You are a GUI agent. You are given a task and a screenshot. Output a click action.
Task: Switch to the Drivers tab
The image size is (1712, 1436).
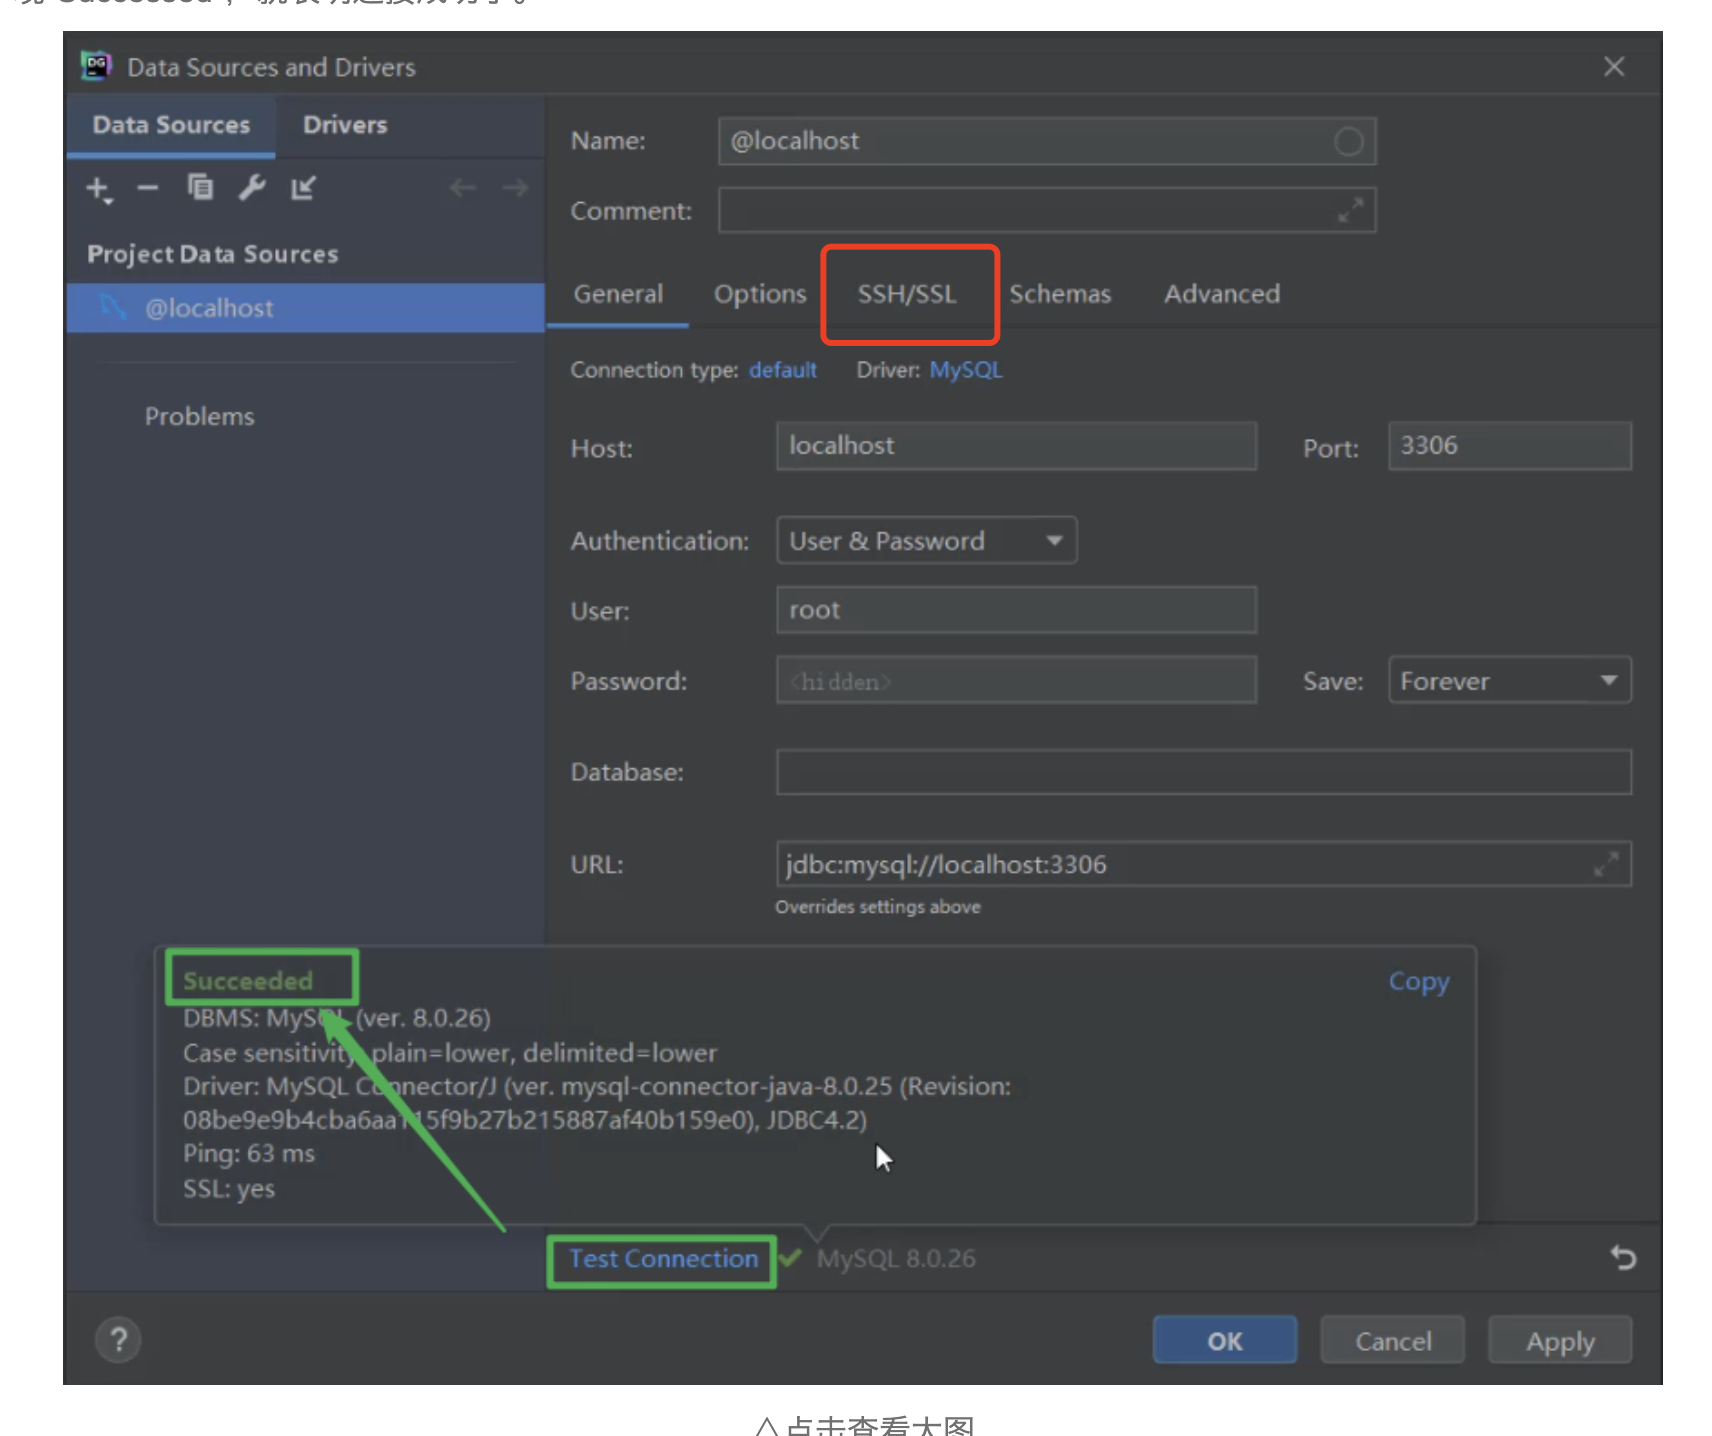tap(345, 125)
